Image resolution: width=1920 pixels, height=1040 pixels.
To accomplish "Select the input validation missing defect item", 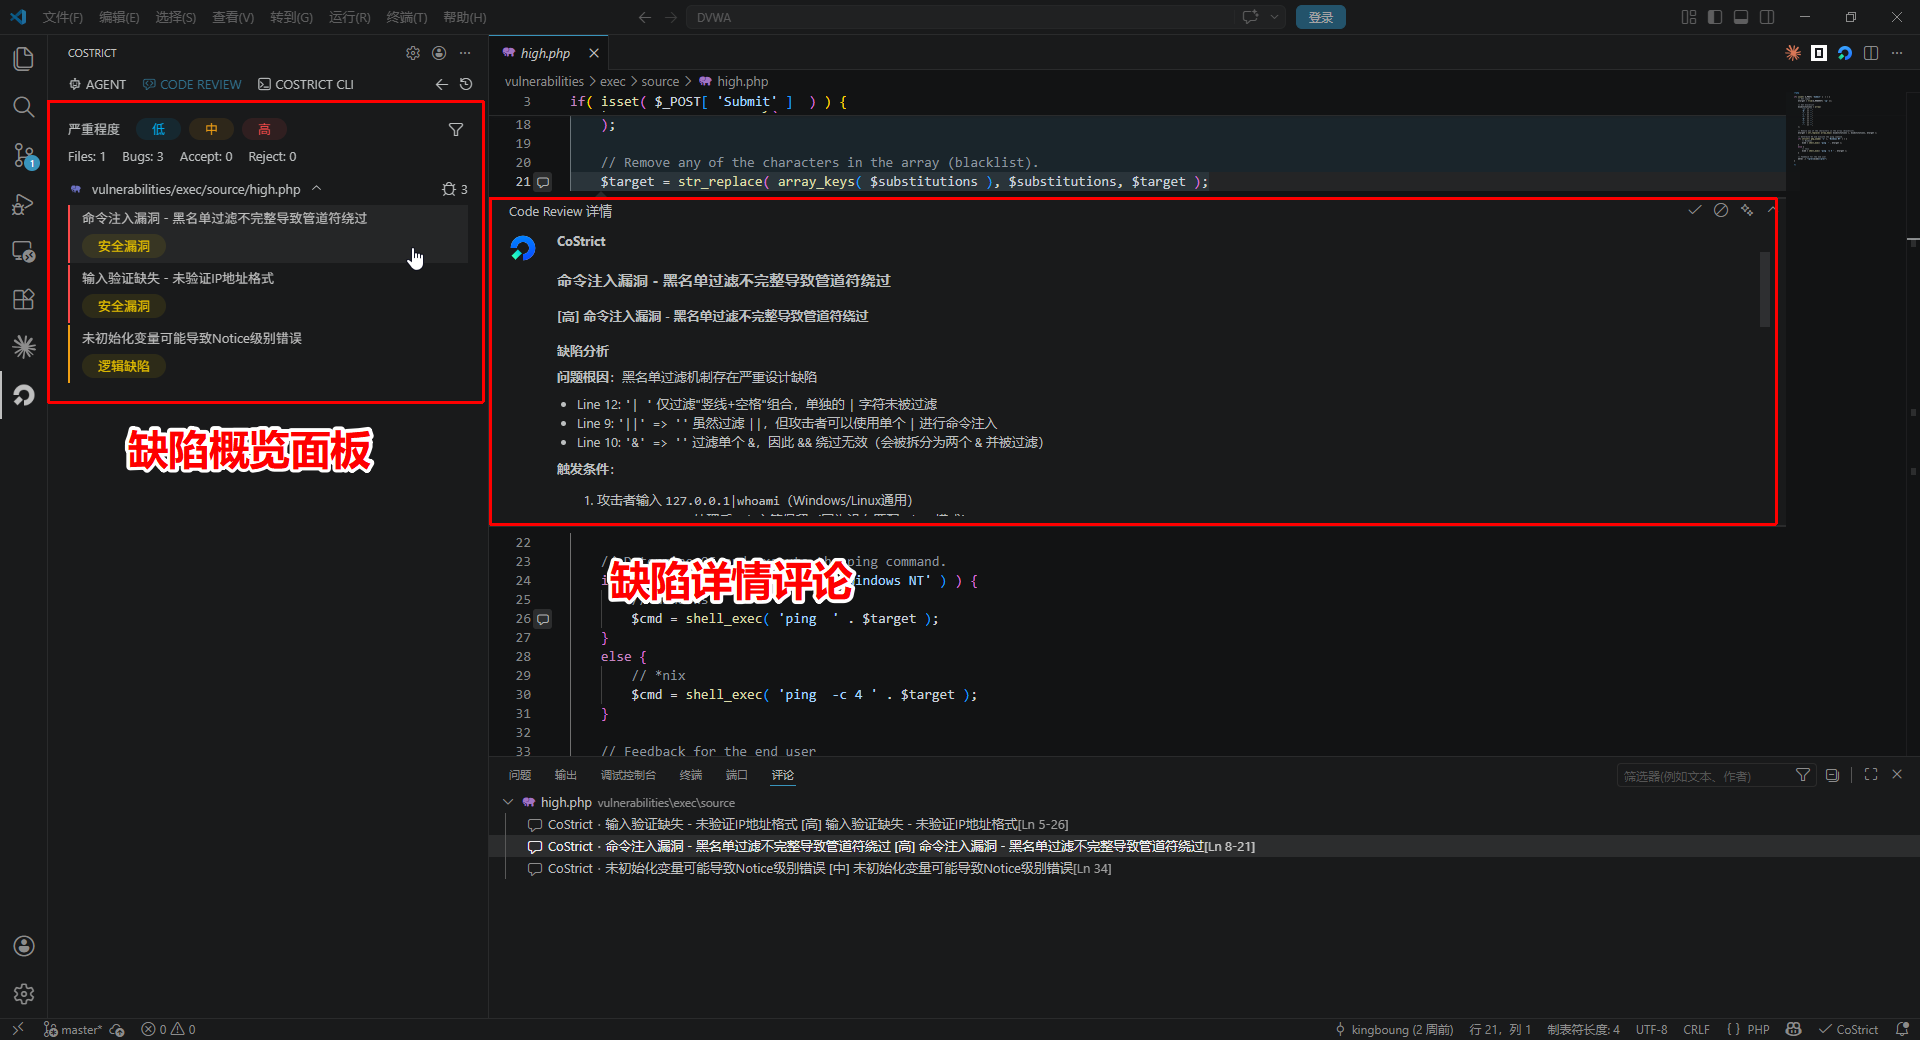I will point(178,279).
